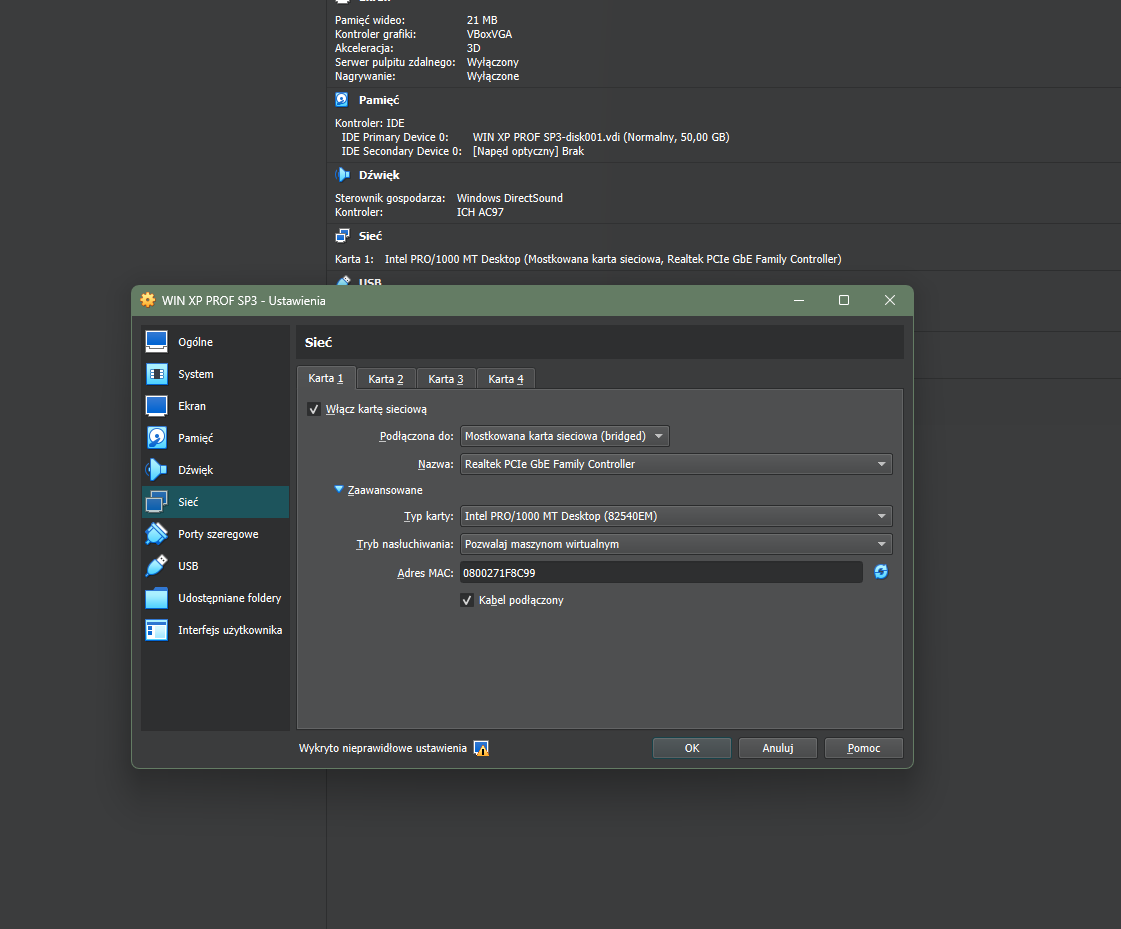Image resolution: width=1121 pixels, height=929 pixels.
Task: Click 'VBoxVGA' graphics controller value
Action: click(x=490, y=34)
